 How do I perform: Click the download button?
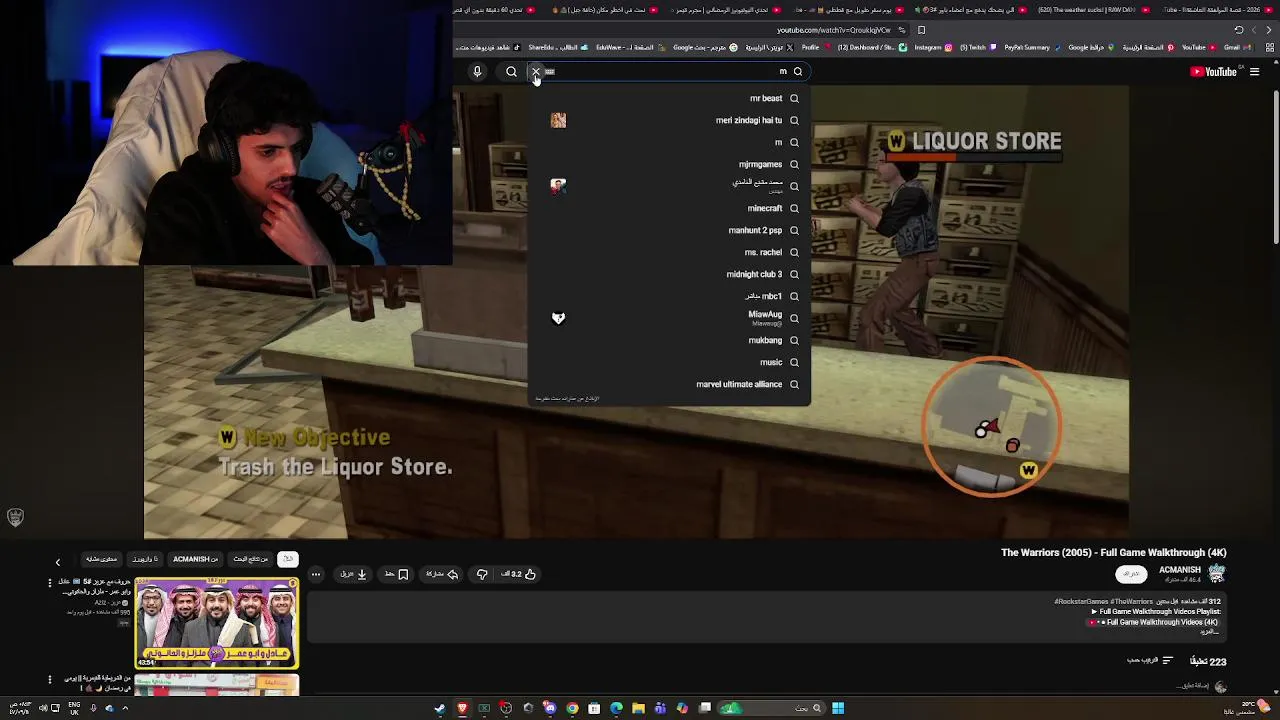pos(354,574)
